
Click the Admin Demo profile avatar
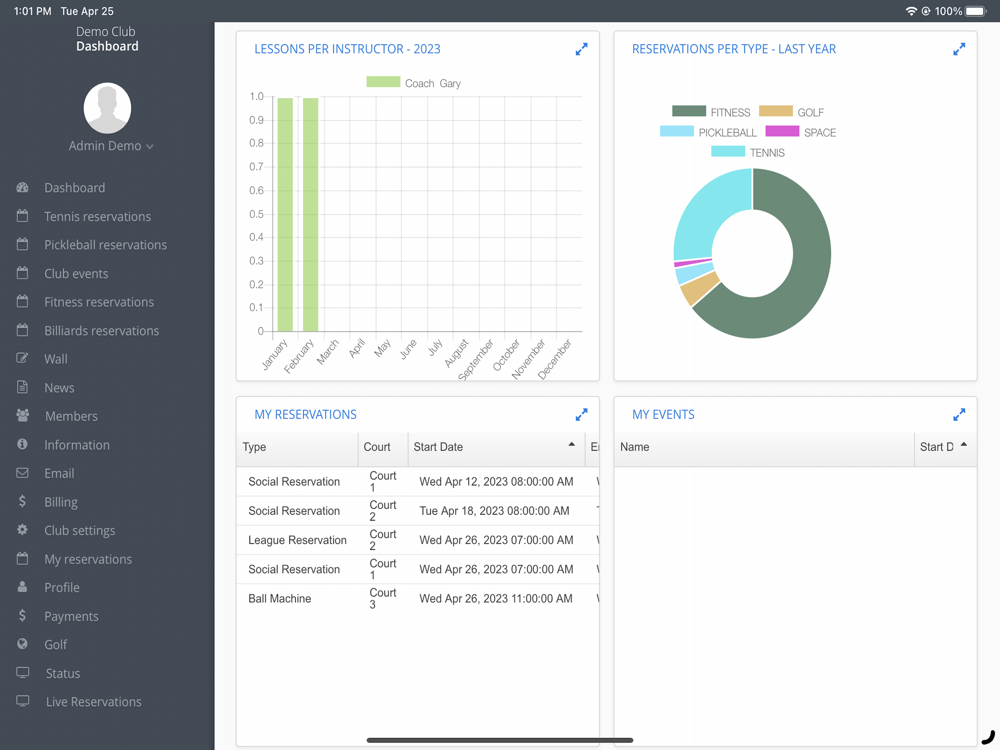tap(107, 108)
